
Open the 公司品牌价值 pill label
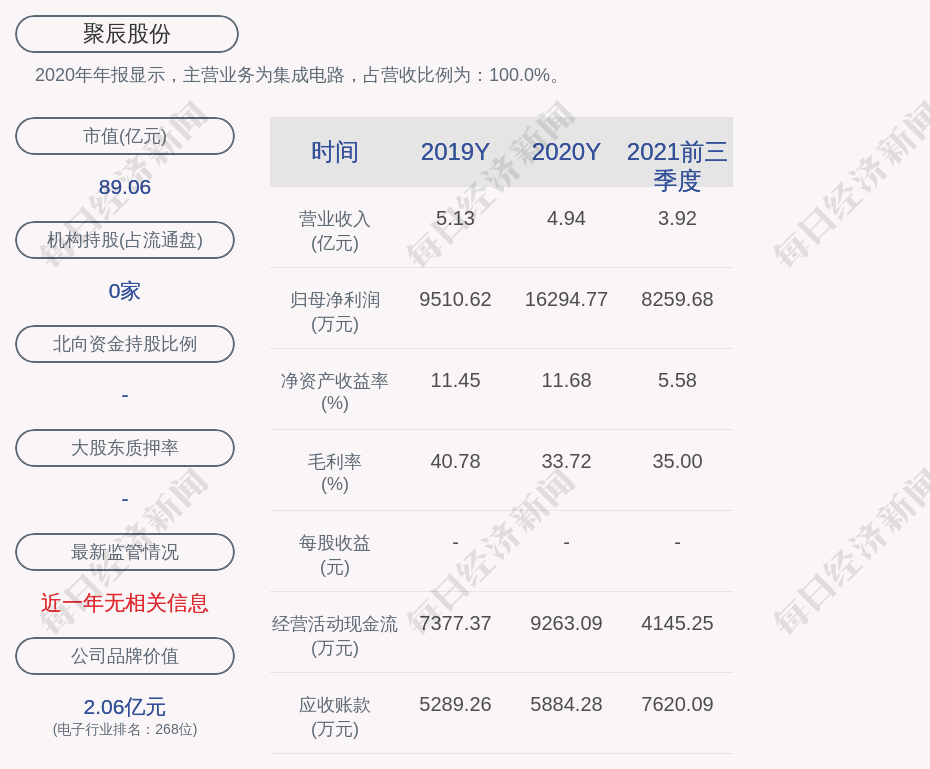[x=125, y=656]
